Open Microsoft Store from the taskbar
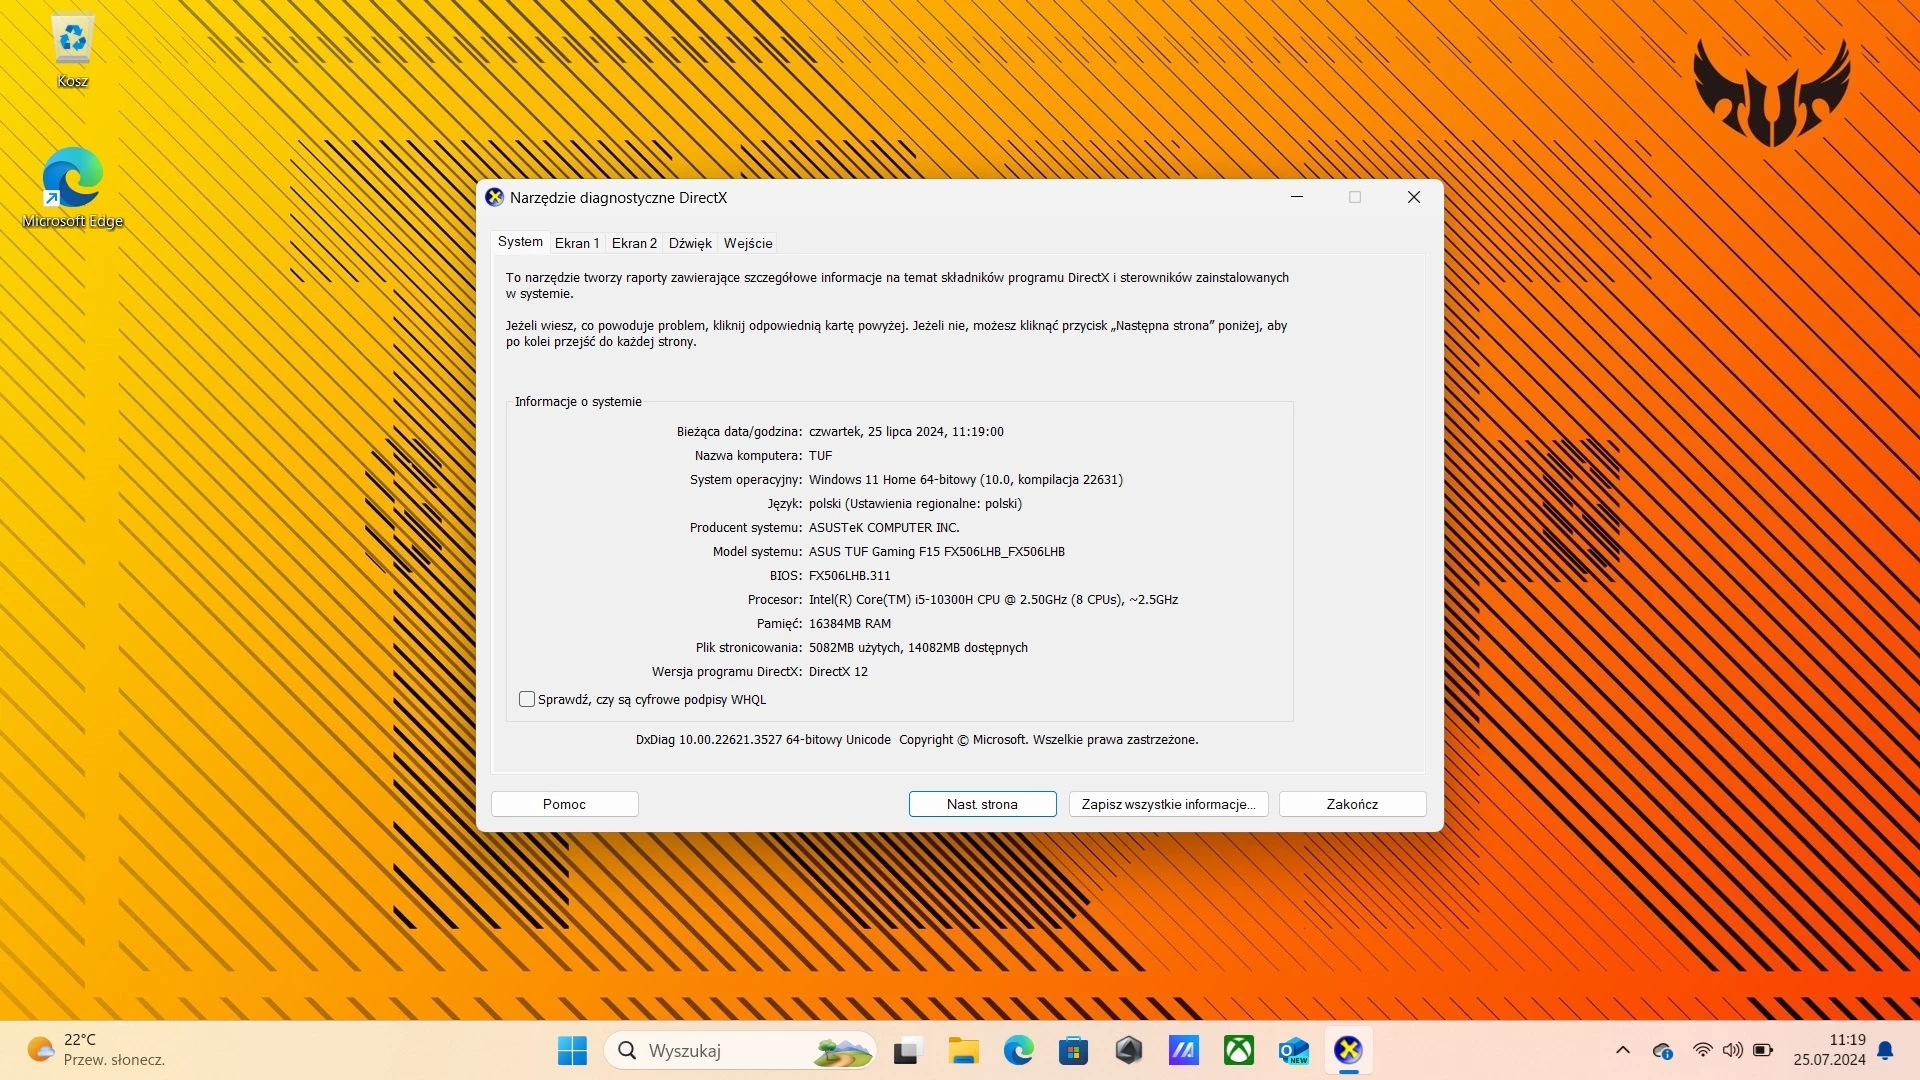 1073,1050
